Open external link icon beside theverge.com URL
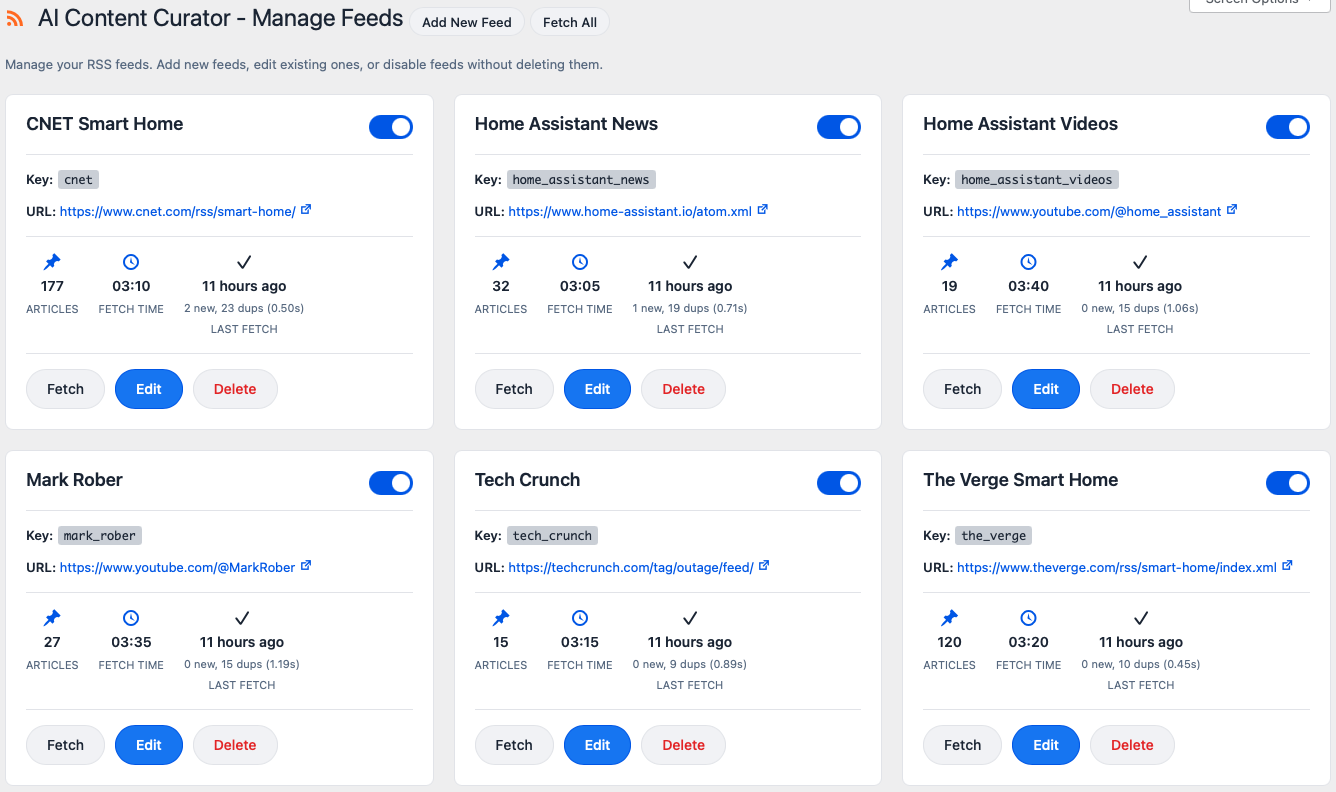 click(x=1287, y=566)
